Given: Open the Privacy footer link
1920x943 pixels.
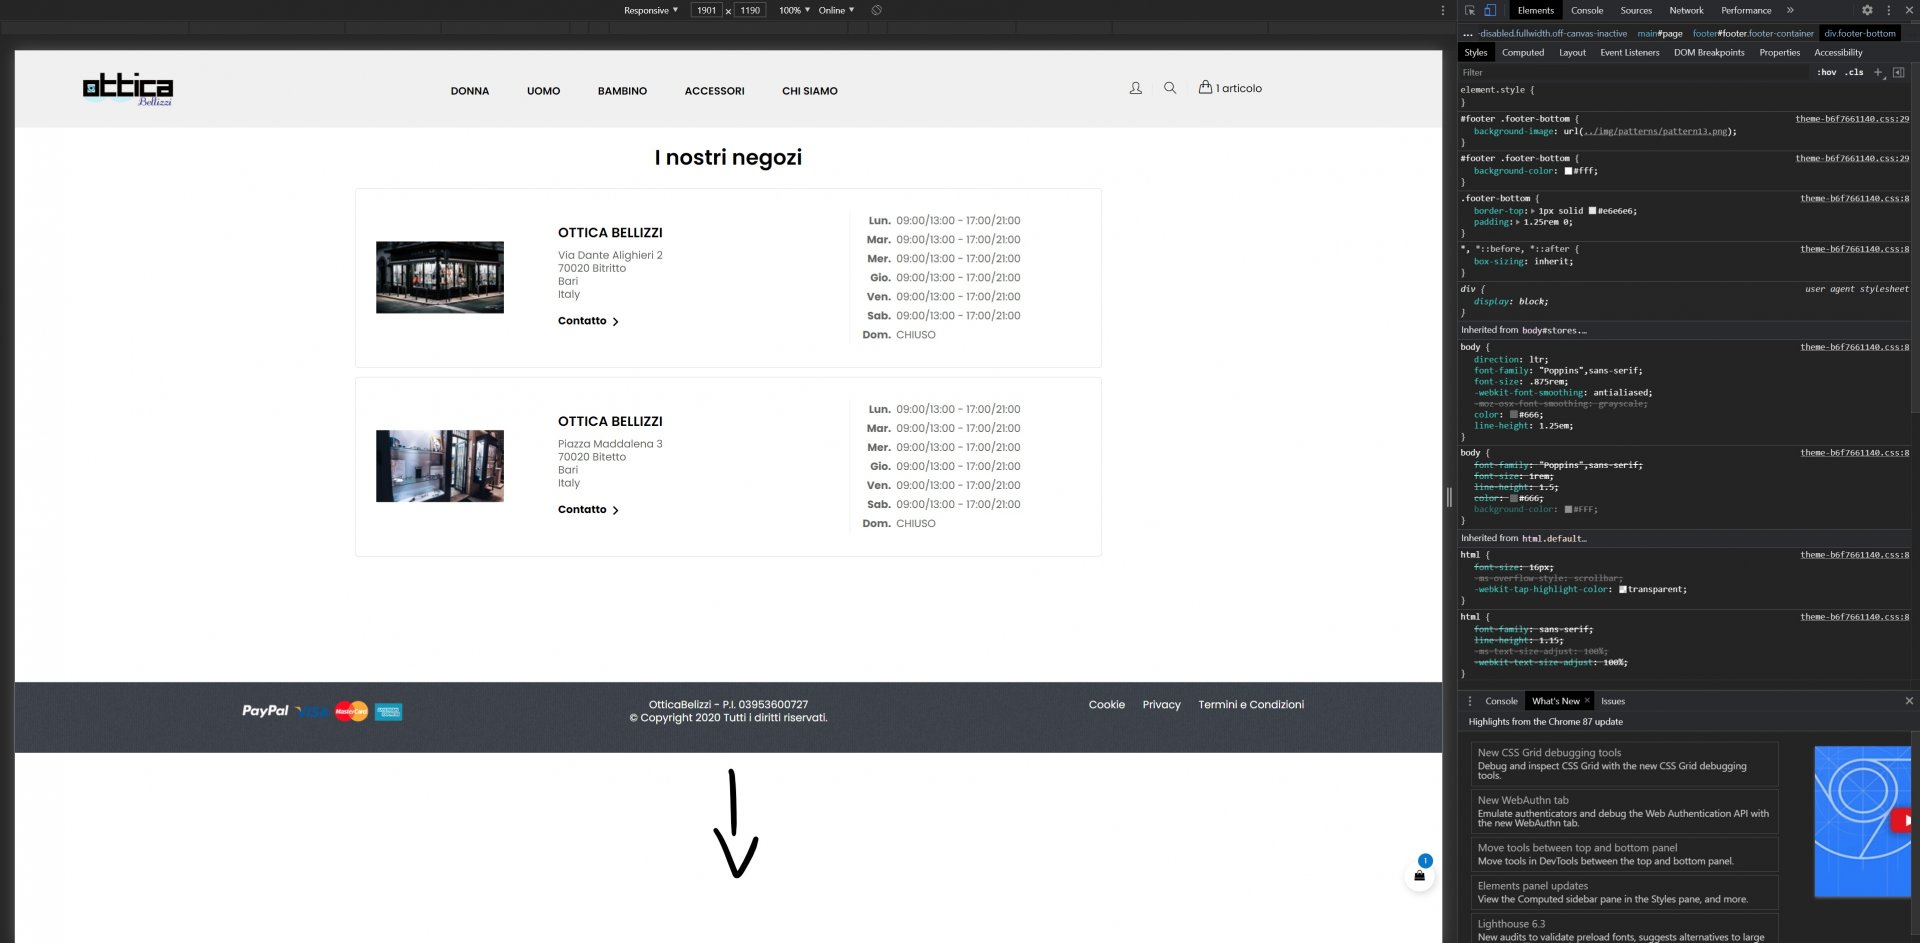Looking at the screenshot, I should click(x=1162, y=705).
